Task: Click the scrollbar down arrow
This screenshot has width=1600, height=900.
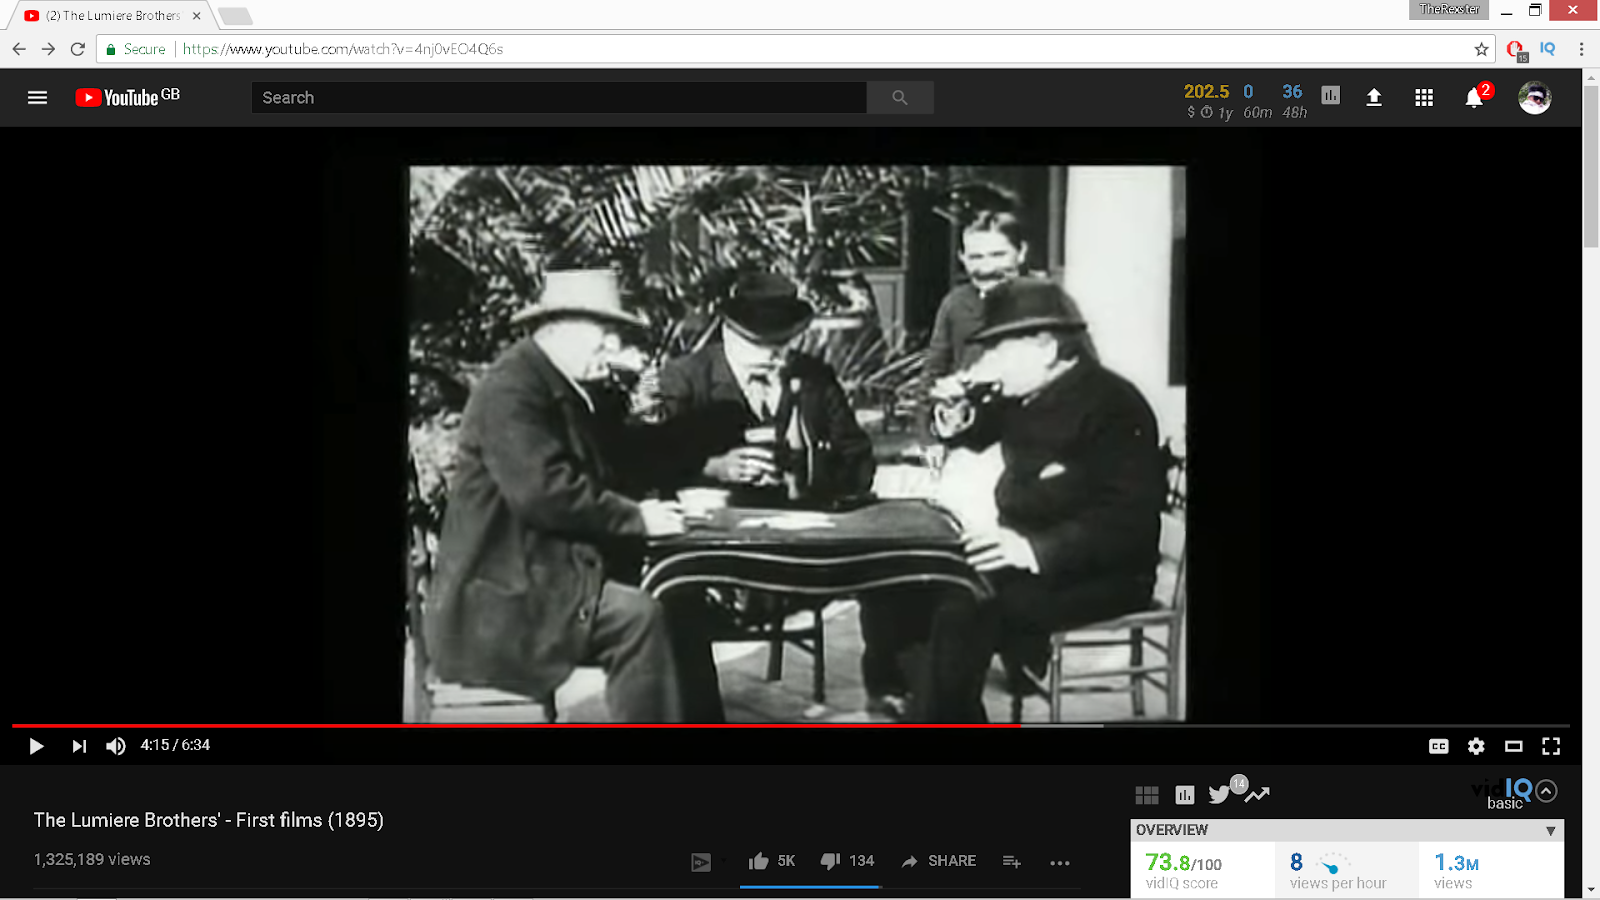Action: (x=1591, y=890)
